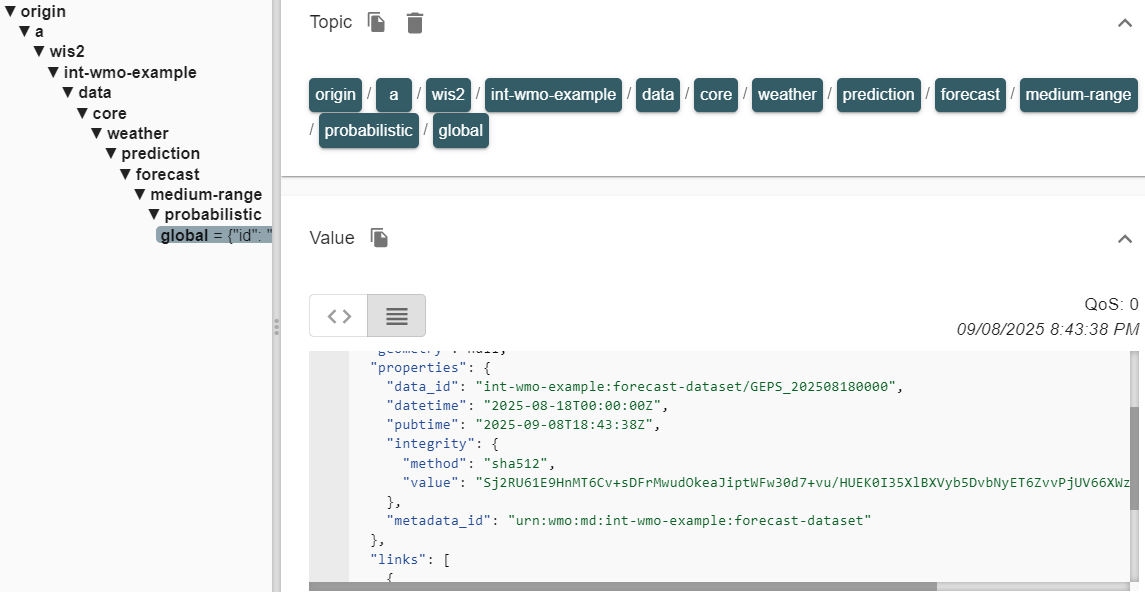Click the integrity hash value string
Screen dimensions: 1145x592
click(803, 483)
